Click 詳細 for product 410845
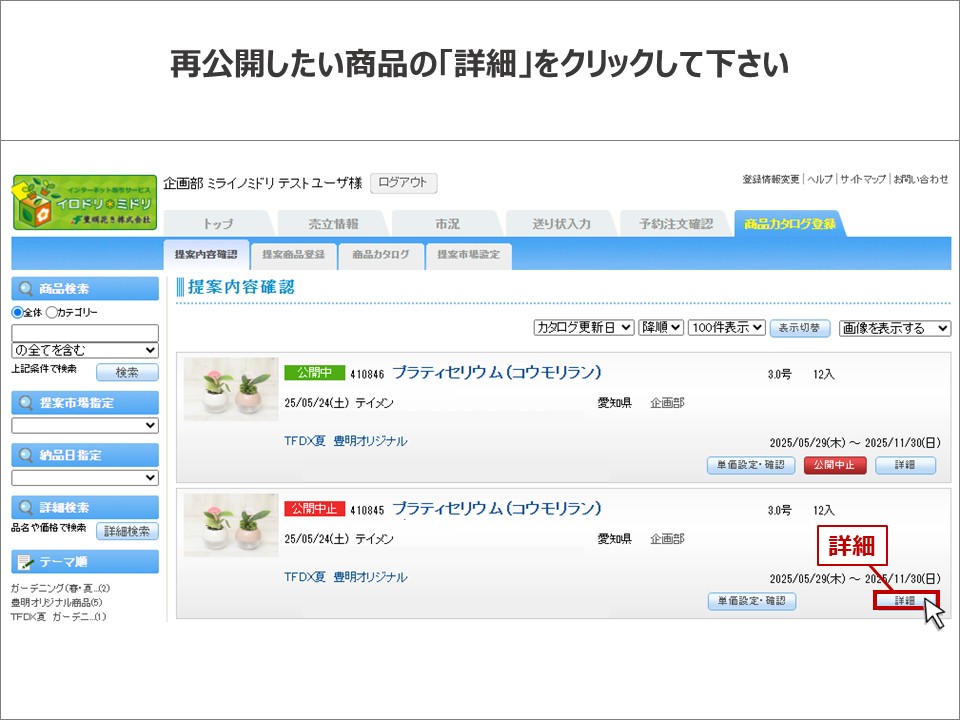The width and height of the screenshot is (960, 720). point(905,601)
